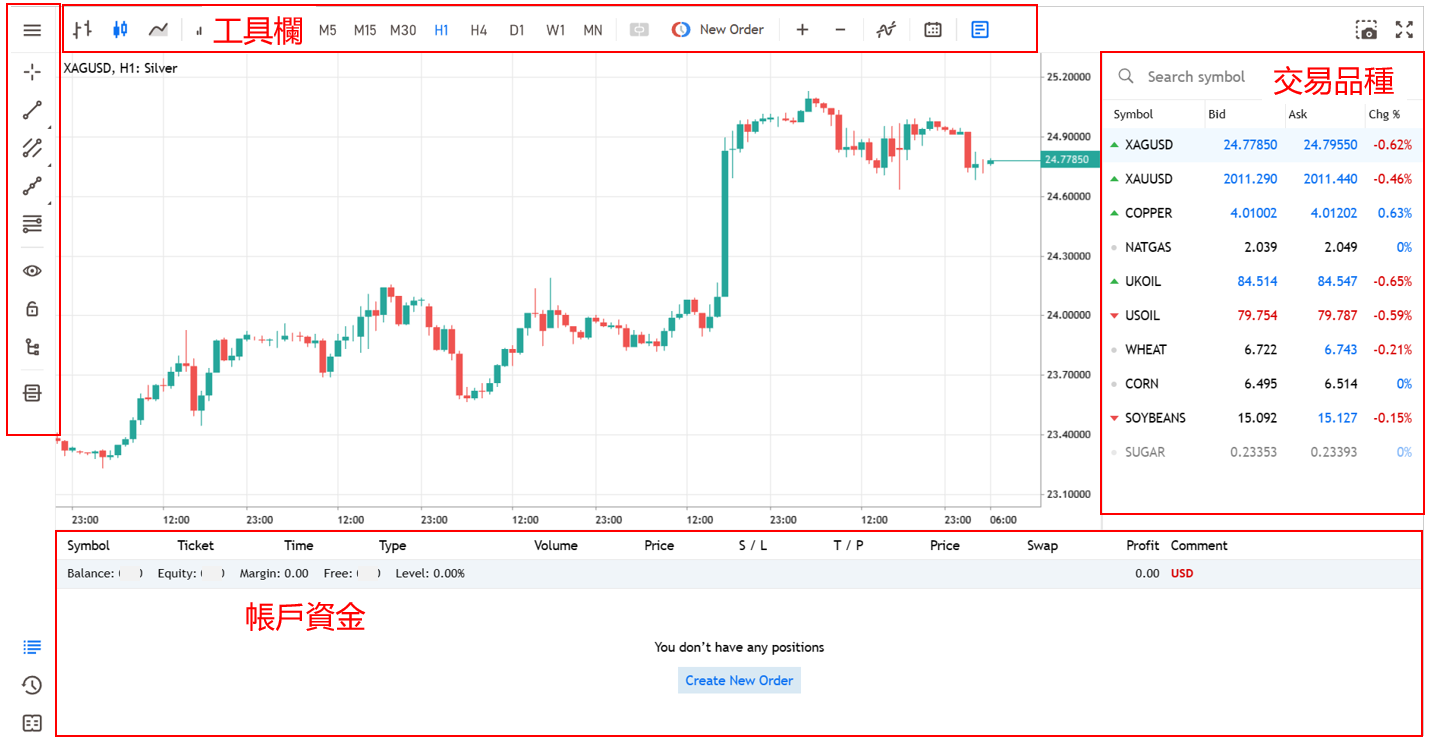Click the New Order button
The width and height of the screenshot is (1432, 746).
coord(718,30)
